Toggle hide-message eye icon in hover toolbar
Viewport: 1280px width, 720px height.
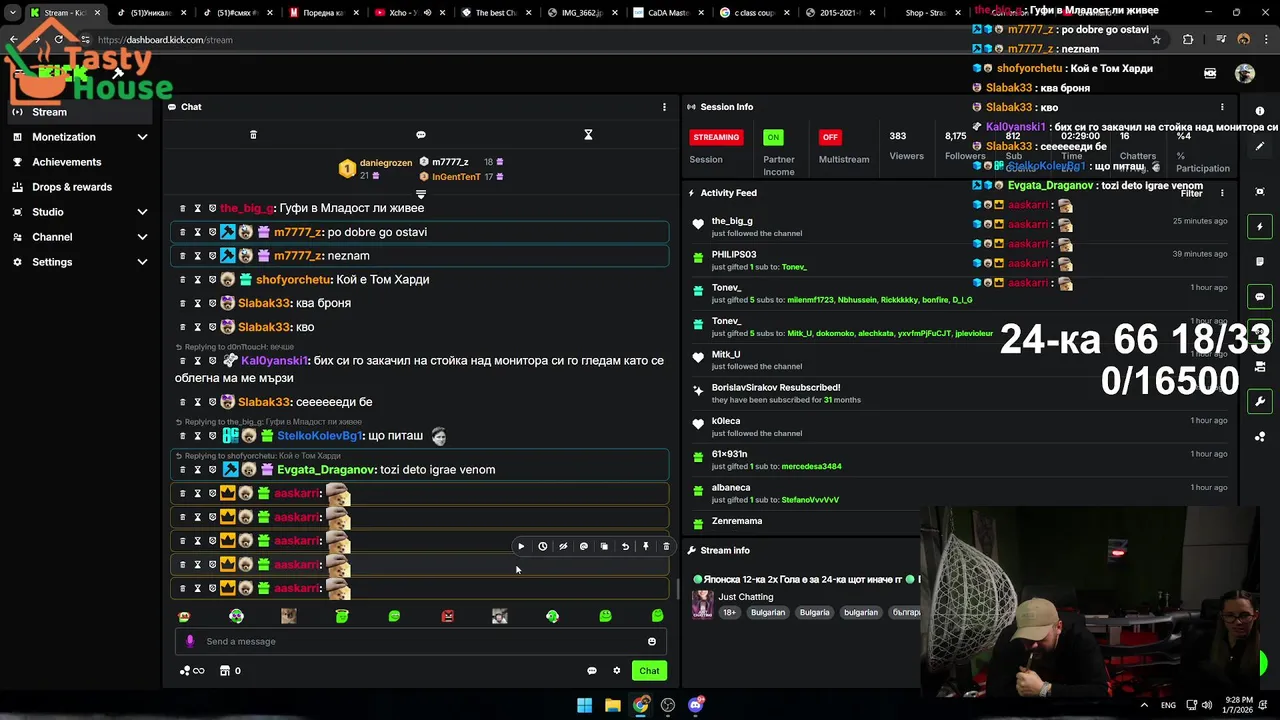tap(563, 547)
